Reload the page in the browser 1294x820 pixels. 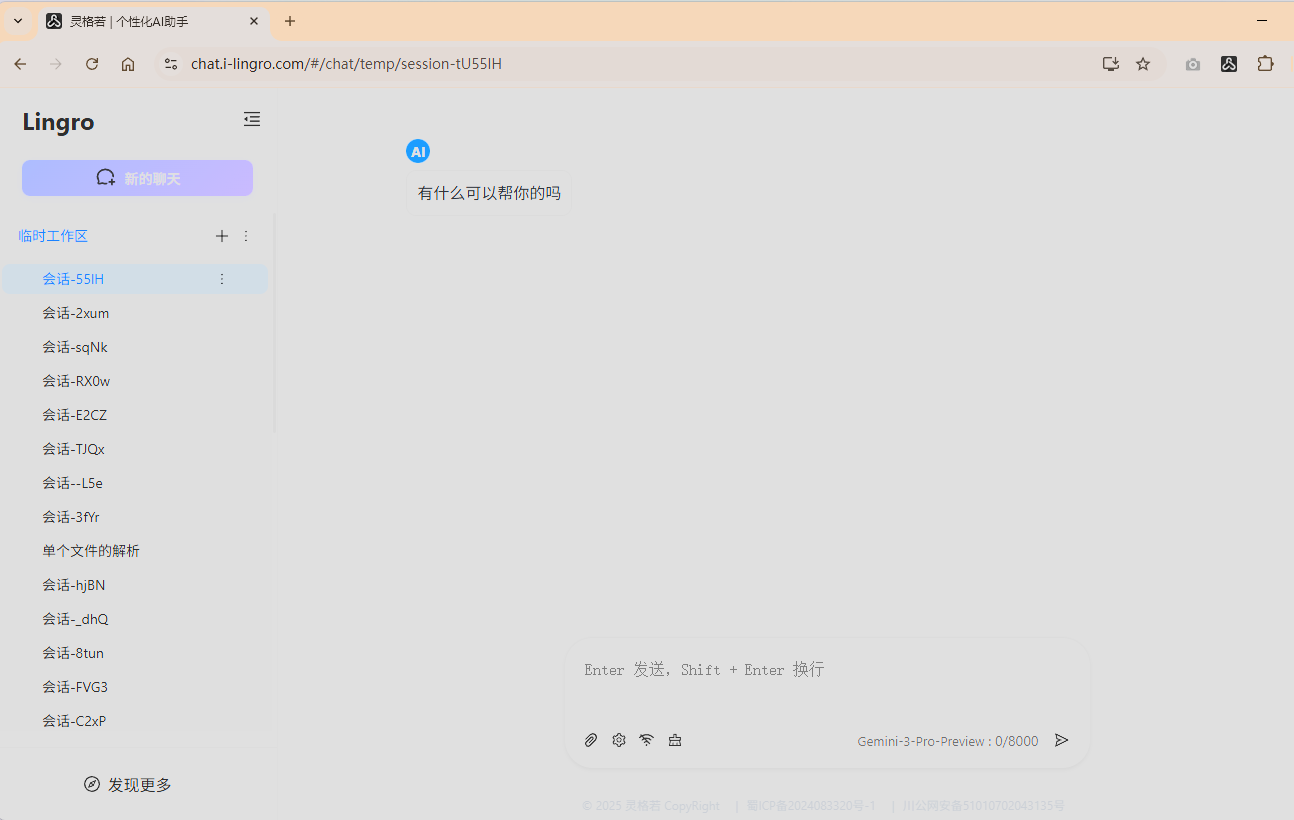coord(92,64)
